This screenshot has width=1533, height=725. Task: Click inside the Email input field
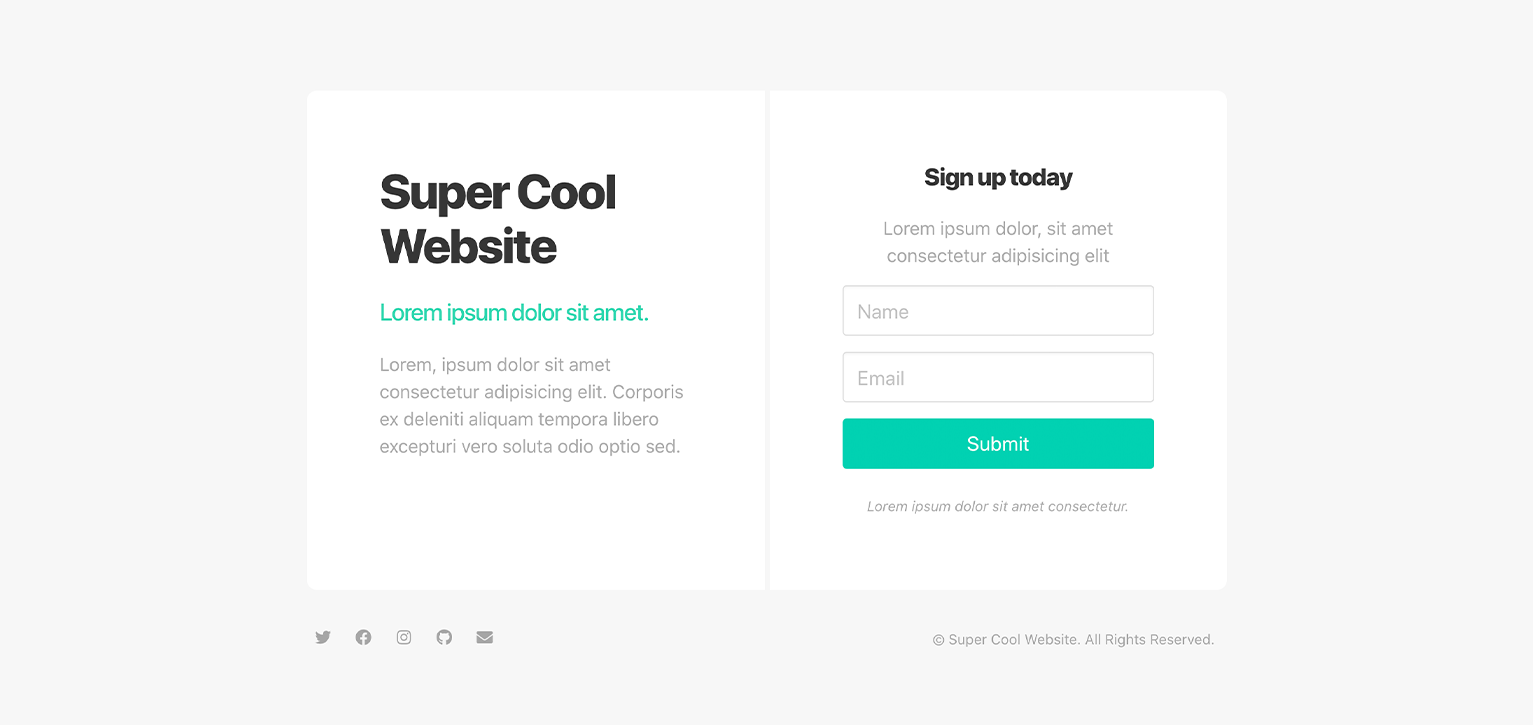coord(998,377)
